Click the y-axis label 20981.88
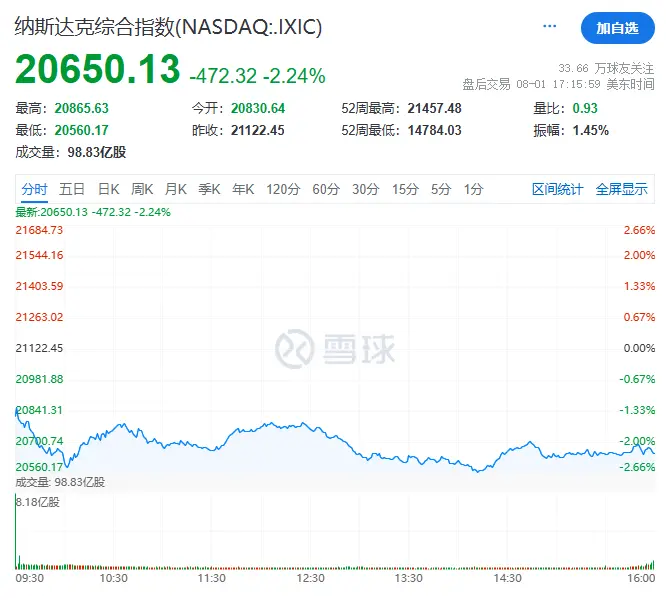This screenshot has width=666, height=600. [39, 379]
